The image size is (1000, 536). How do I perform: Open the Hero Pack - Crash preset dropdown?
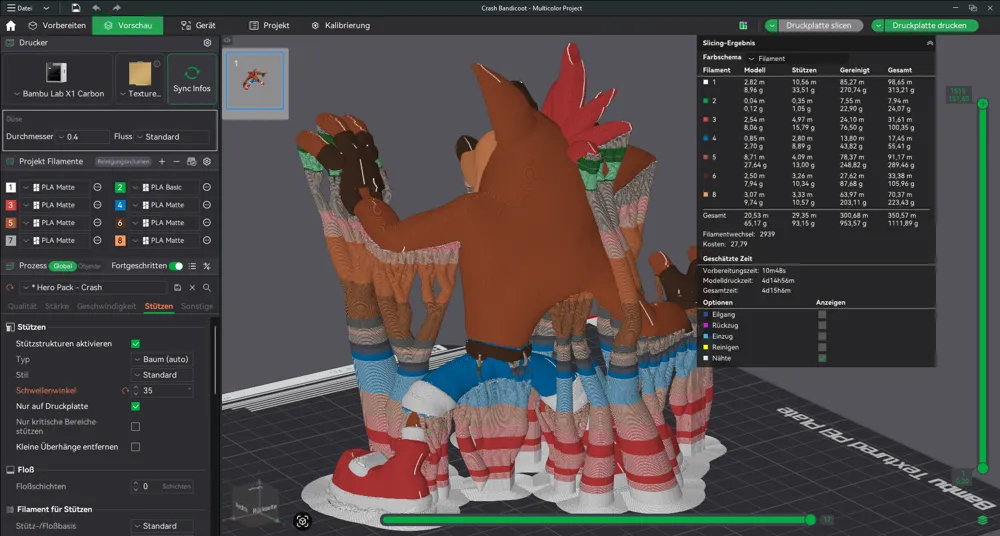[94, 287]
